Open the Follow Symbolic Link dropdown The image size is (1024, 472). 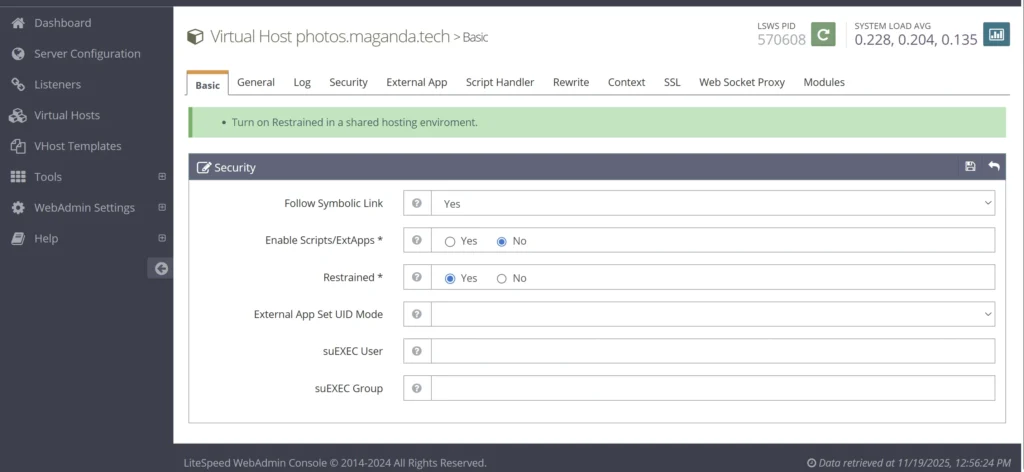click(712, 203)
